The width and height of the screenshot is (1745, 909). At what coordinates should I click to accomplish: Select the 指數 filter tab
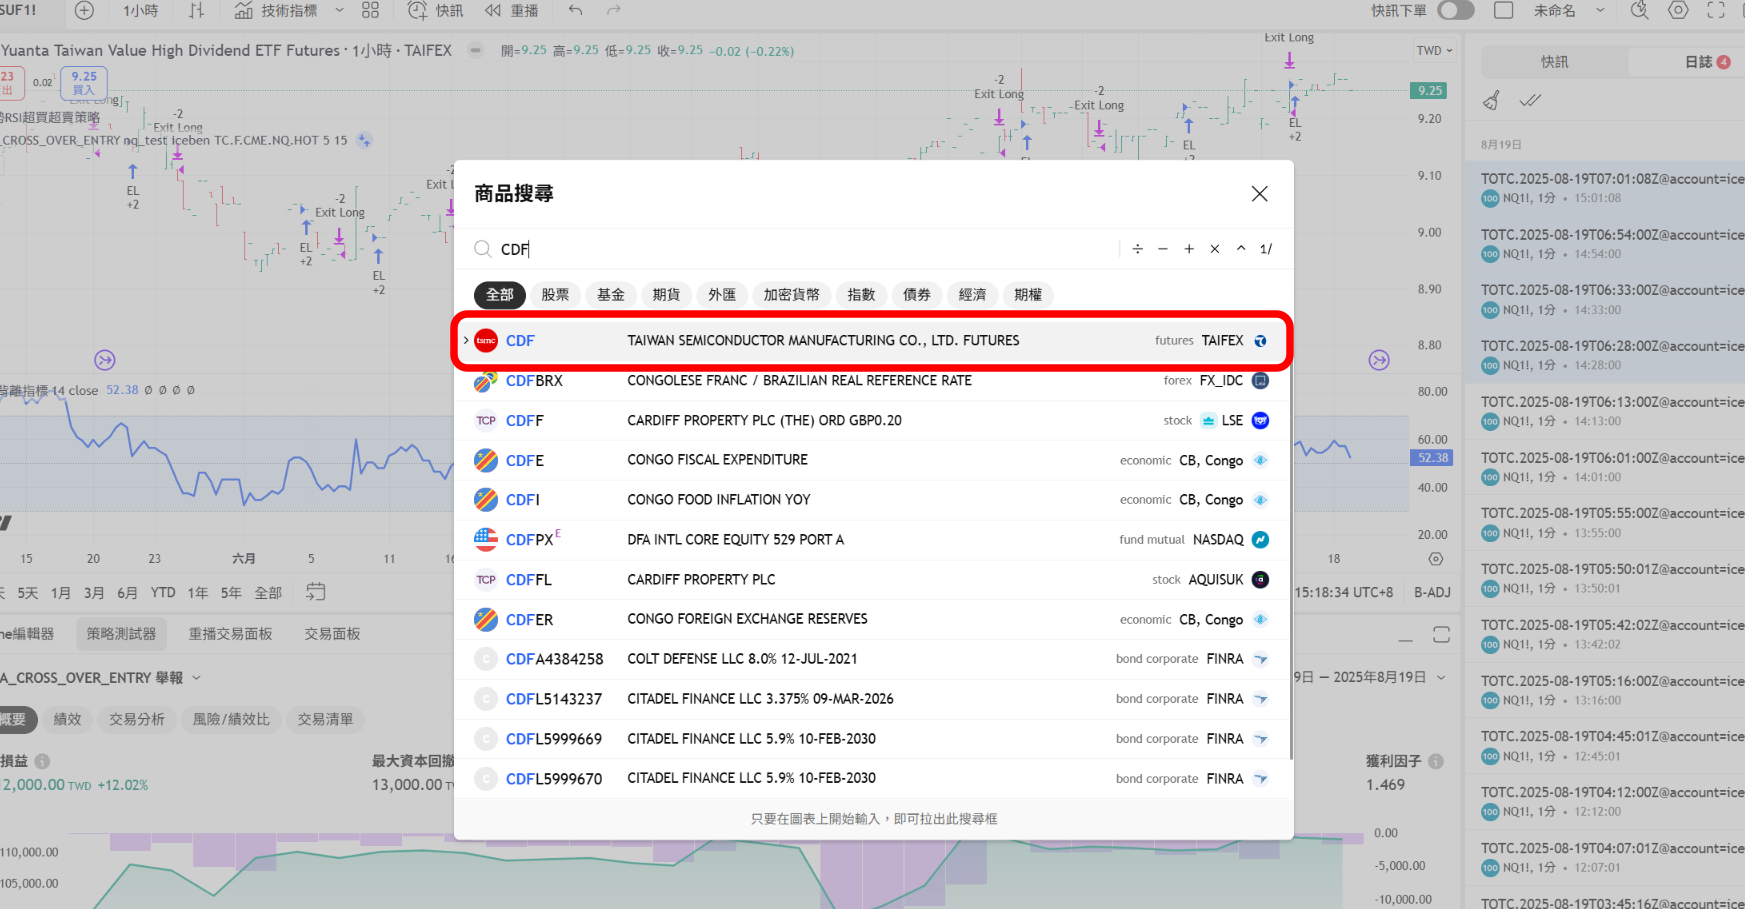(x=861, y=295)
